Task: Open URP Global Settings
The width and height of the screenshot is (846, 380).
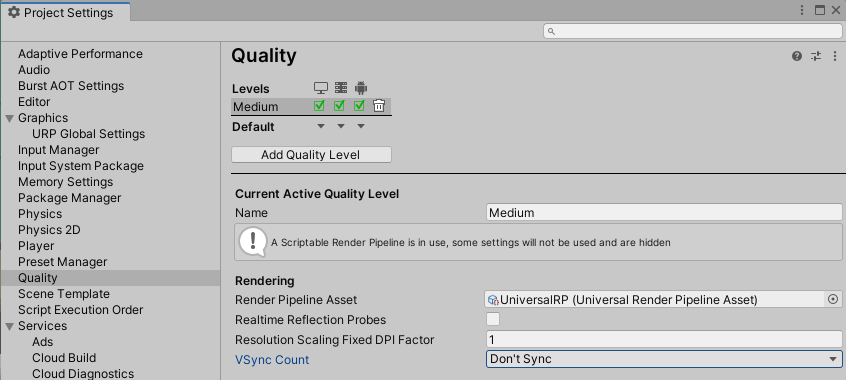Action: coord(88,134)
